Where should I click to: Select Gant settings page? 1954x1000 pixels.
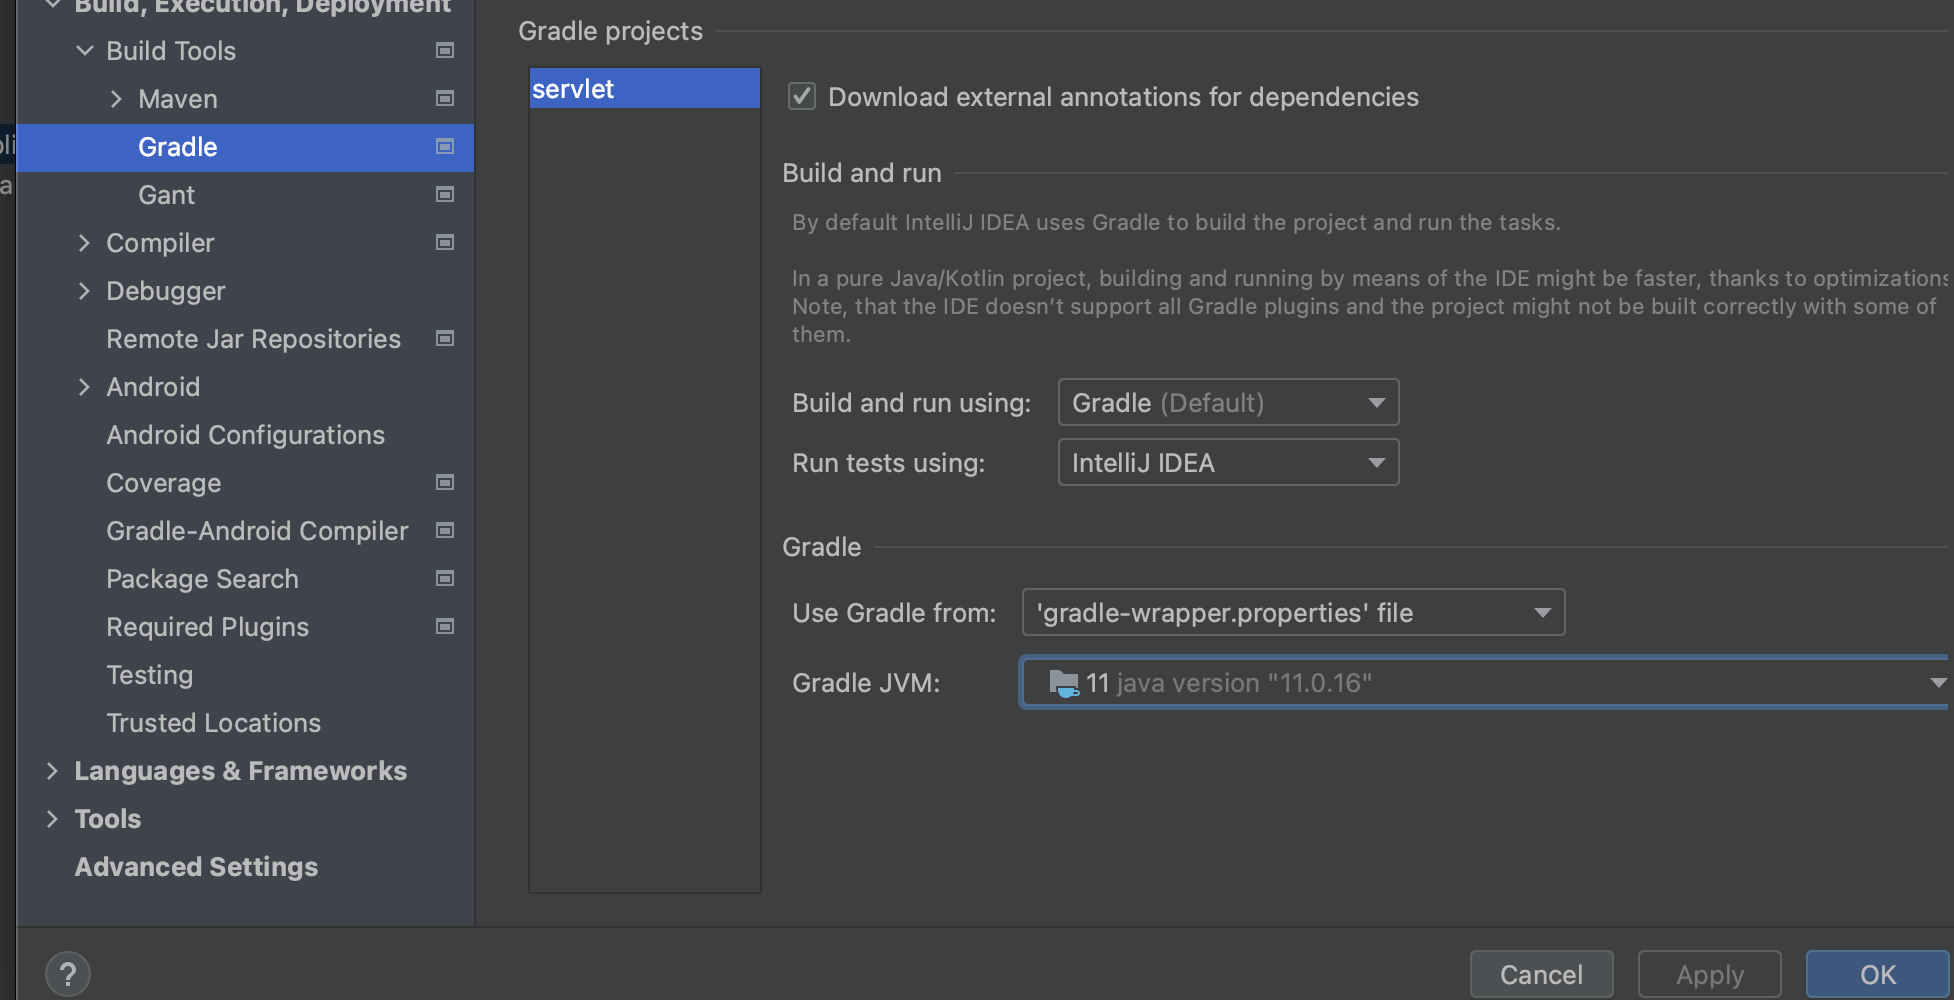166,195
